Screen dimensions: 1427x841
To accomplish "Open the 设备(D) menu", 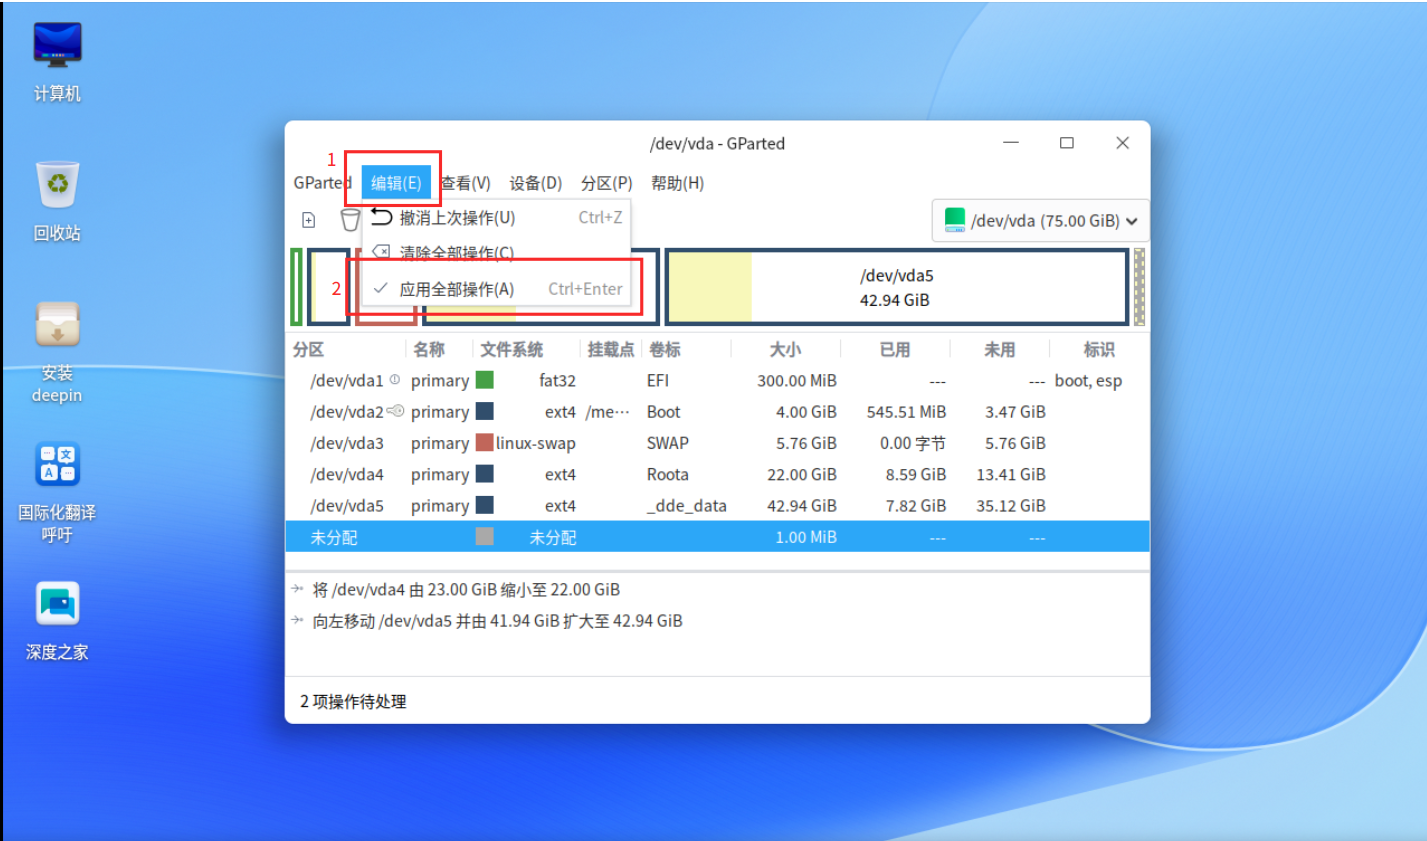I will click(x=536, y=183).
